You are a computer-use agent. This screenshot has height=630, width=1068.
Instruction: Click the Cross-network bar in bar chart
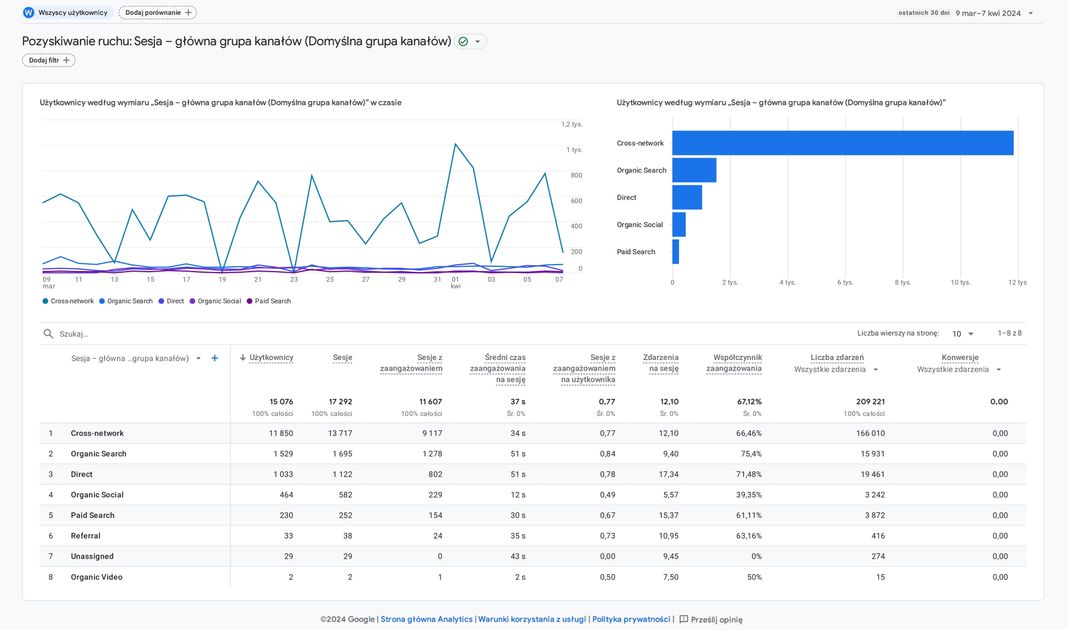(842, 143)
